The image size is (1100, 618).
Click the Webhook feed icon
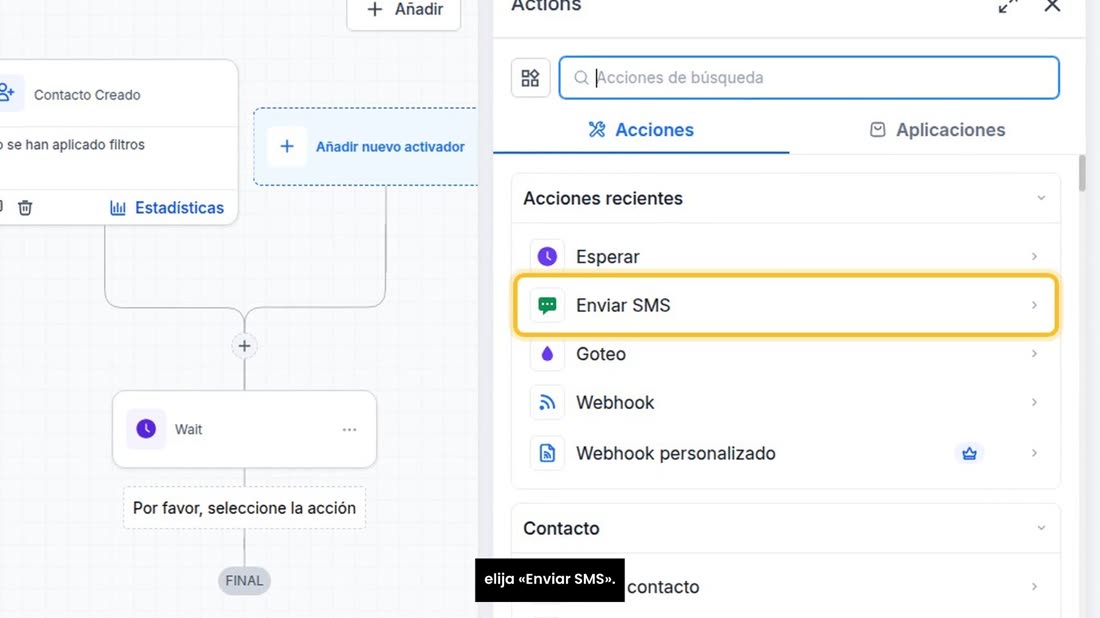pos(547,403)
